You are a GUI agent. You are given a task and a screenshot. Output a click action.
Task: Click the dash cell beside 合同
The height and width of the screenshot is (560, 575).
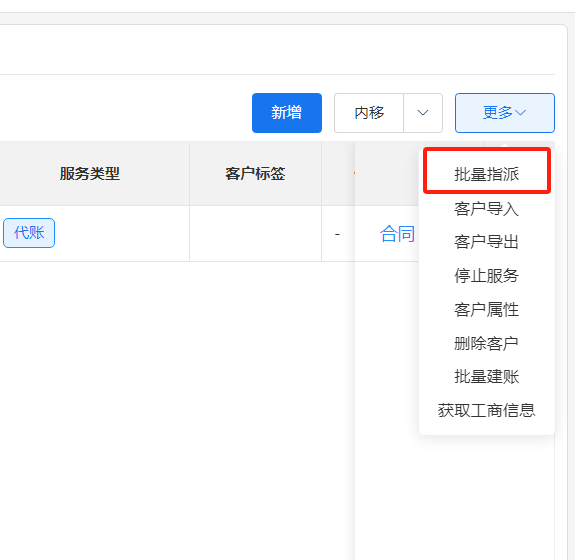pyautogui.click(x=338, y=234)
